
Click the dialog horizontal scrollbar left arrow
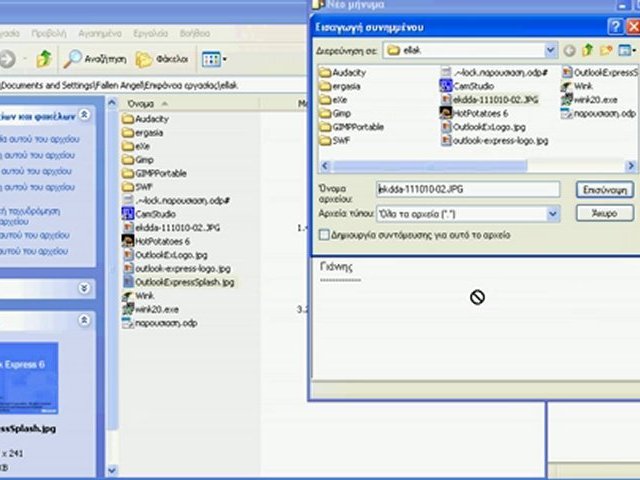pyautogui.click(x=325, y=166)
